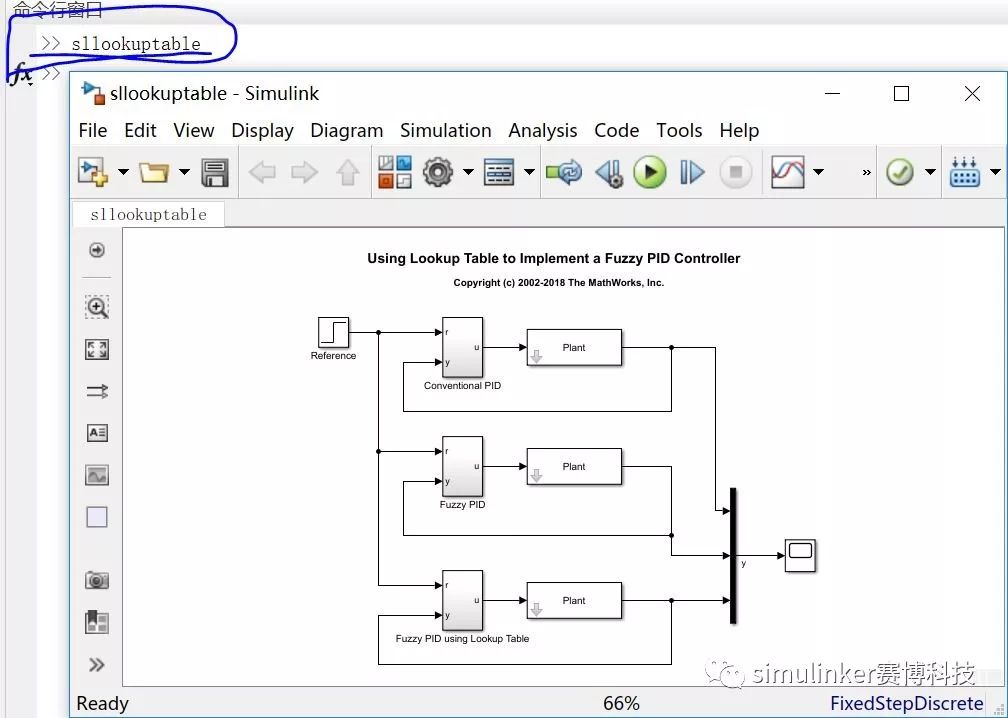Open the Edit menu
Image resolution: width=1008 pixels, height=718 pixels.
coord(140,130)
